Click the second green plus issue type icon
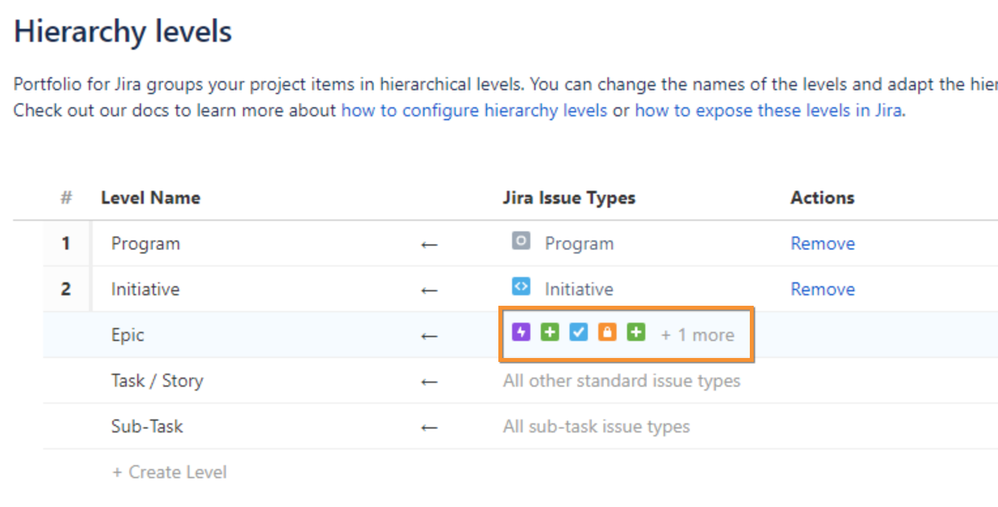 [636, 332]
